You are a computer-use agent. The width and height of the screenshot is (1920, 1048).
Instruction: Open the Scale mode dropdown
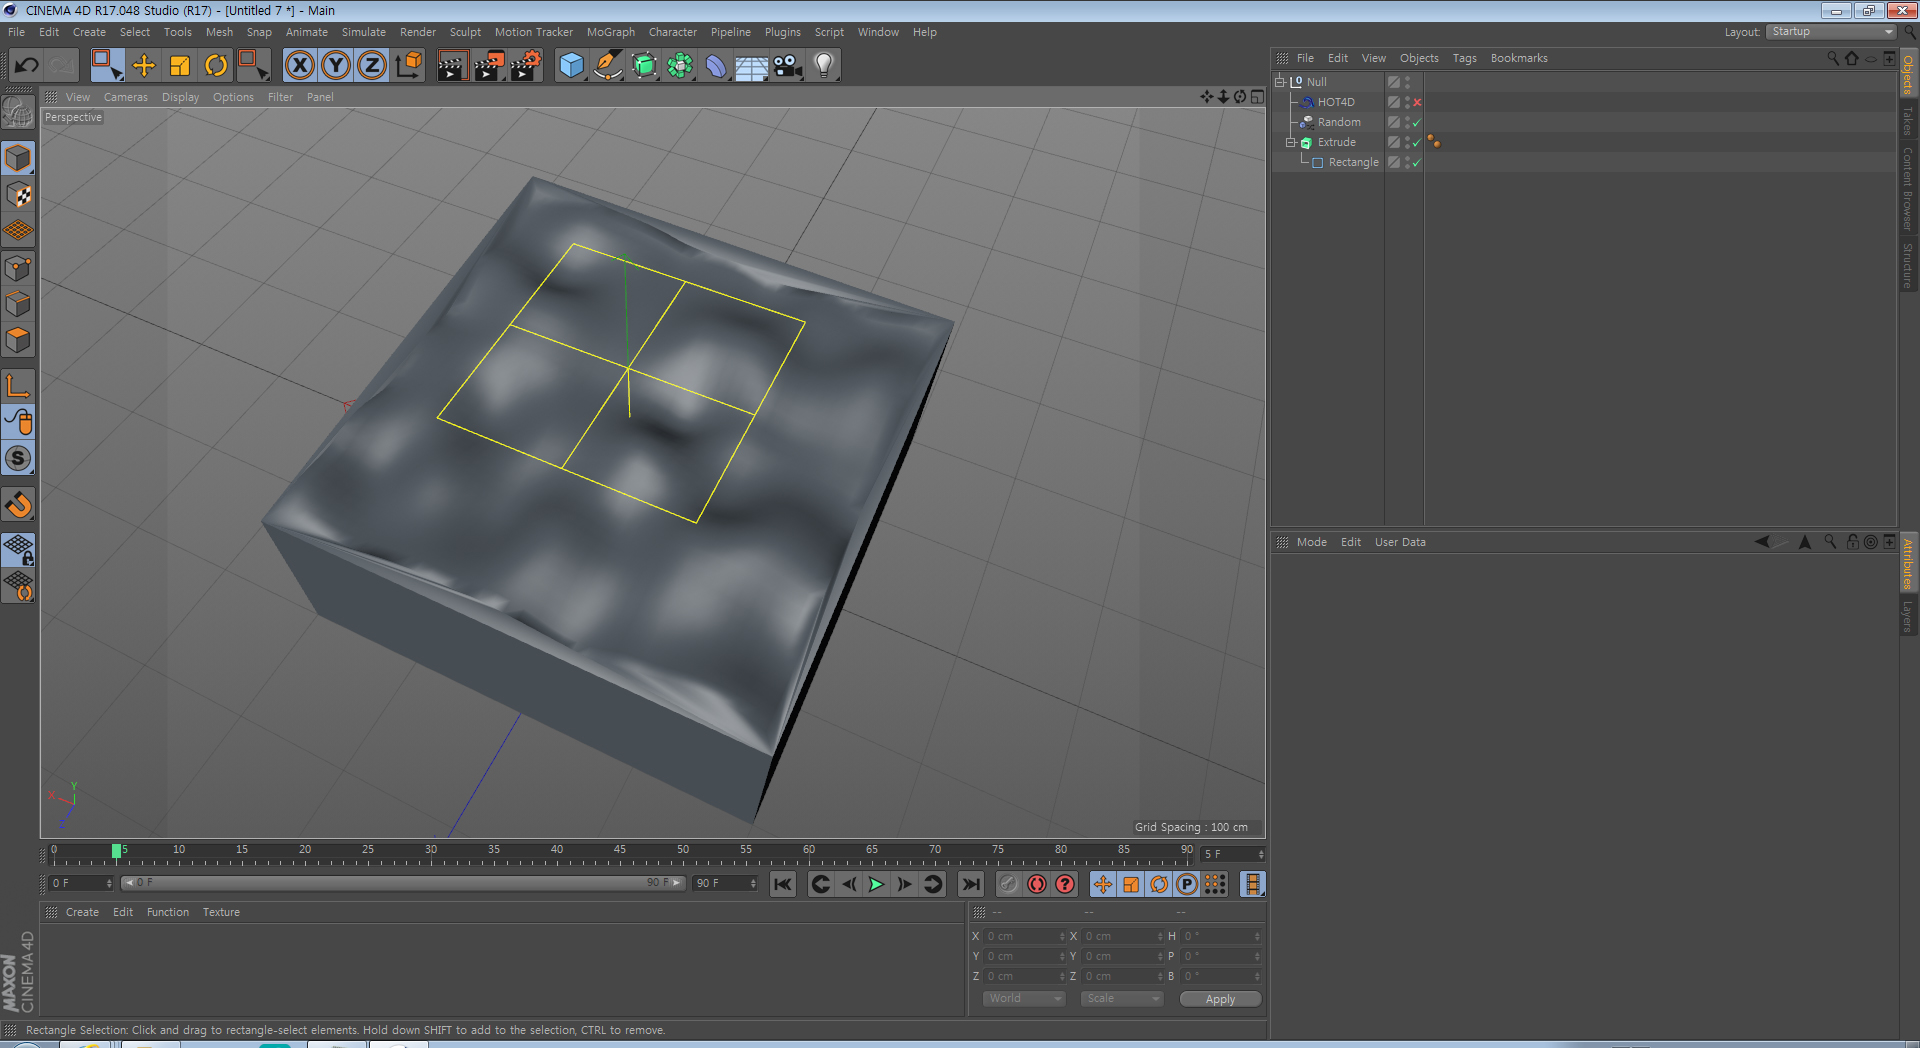(1122, 998)
